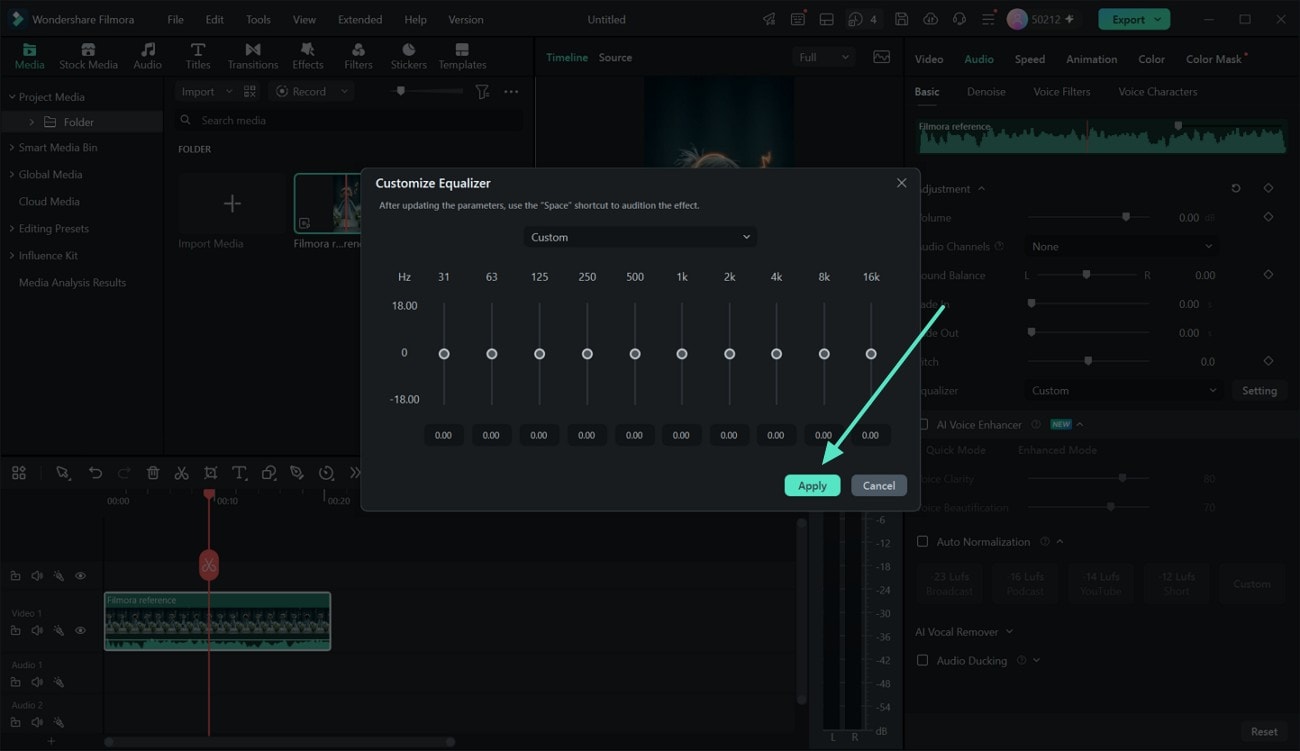Click the filter icon in media panel
Viewport: 1300px width, 751px height.
click(x=482, y=91)
